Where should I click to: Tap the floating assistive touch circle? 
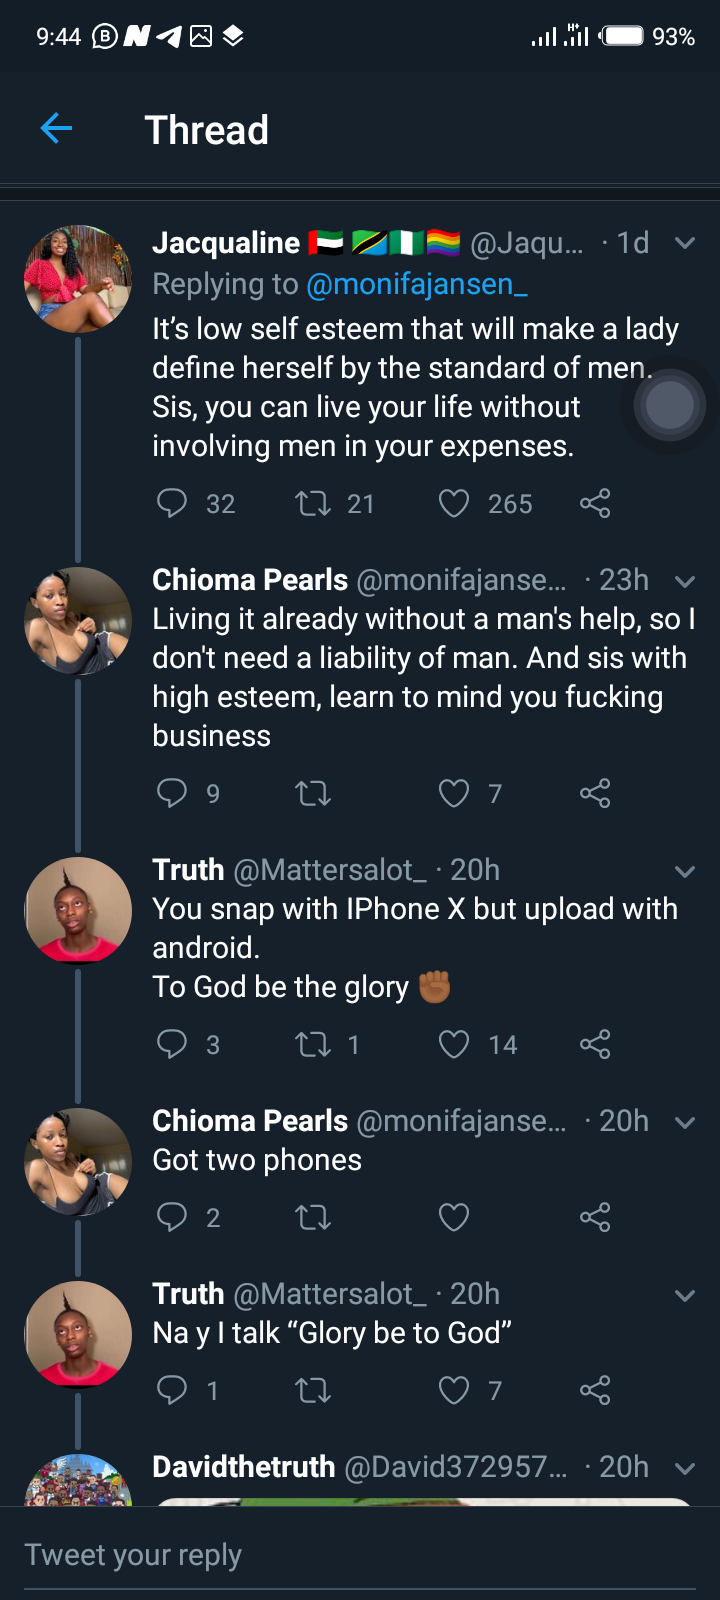tap(670, 405)
